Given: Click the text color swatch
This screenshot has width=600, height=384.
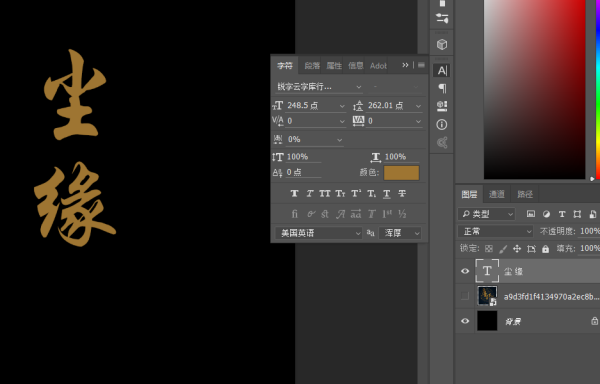Looking at the screenshot, I should [x=401, y=172].
